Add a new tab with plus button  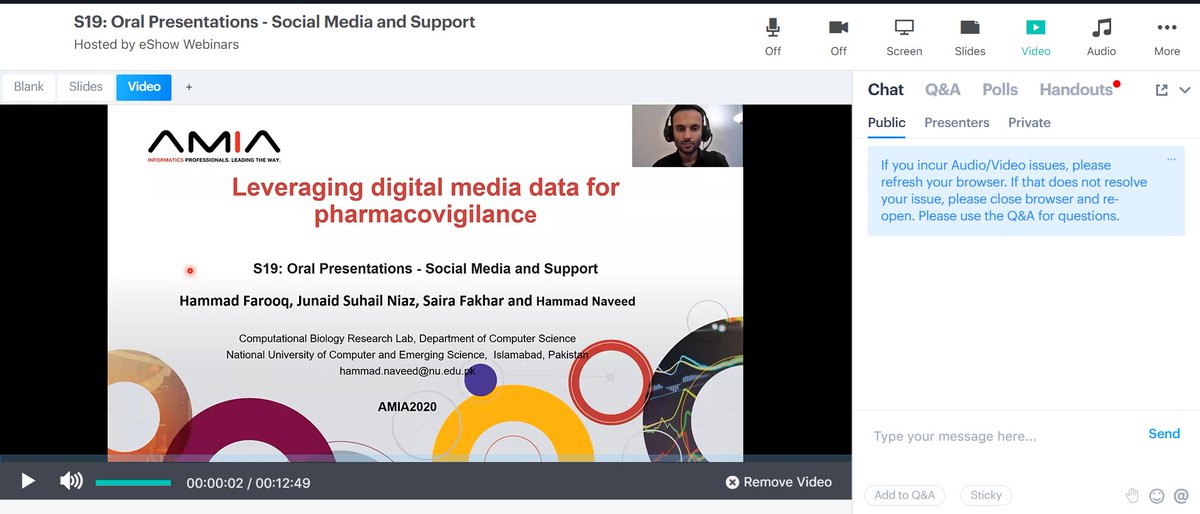[x=189, y=87]
